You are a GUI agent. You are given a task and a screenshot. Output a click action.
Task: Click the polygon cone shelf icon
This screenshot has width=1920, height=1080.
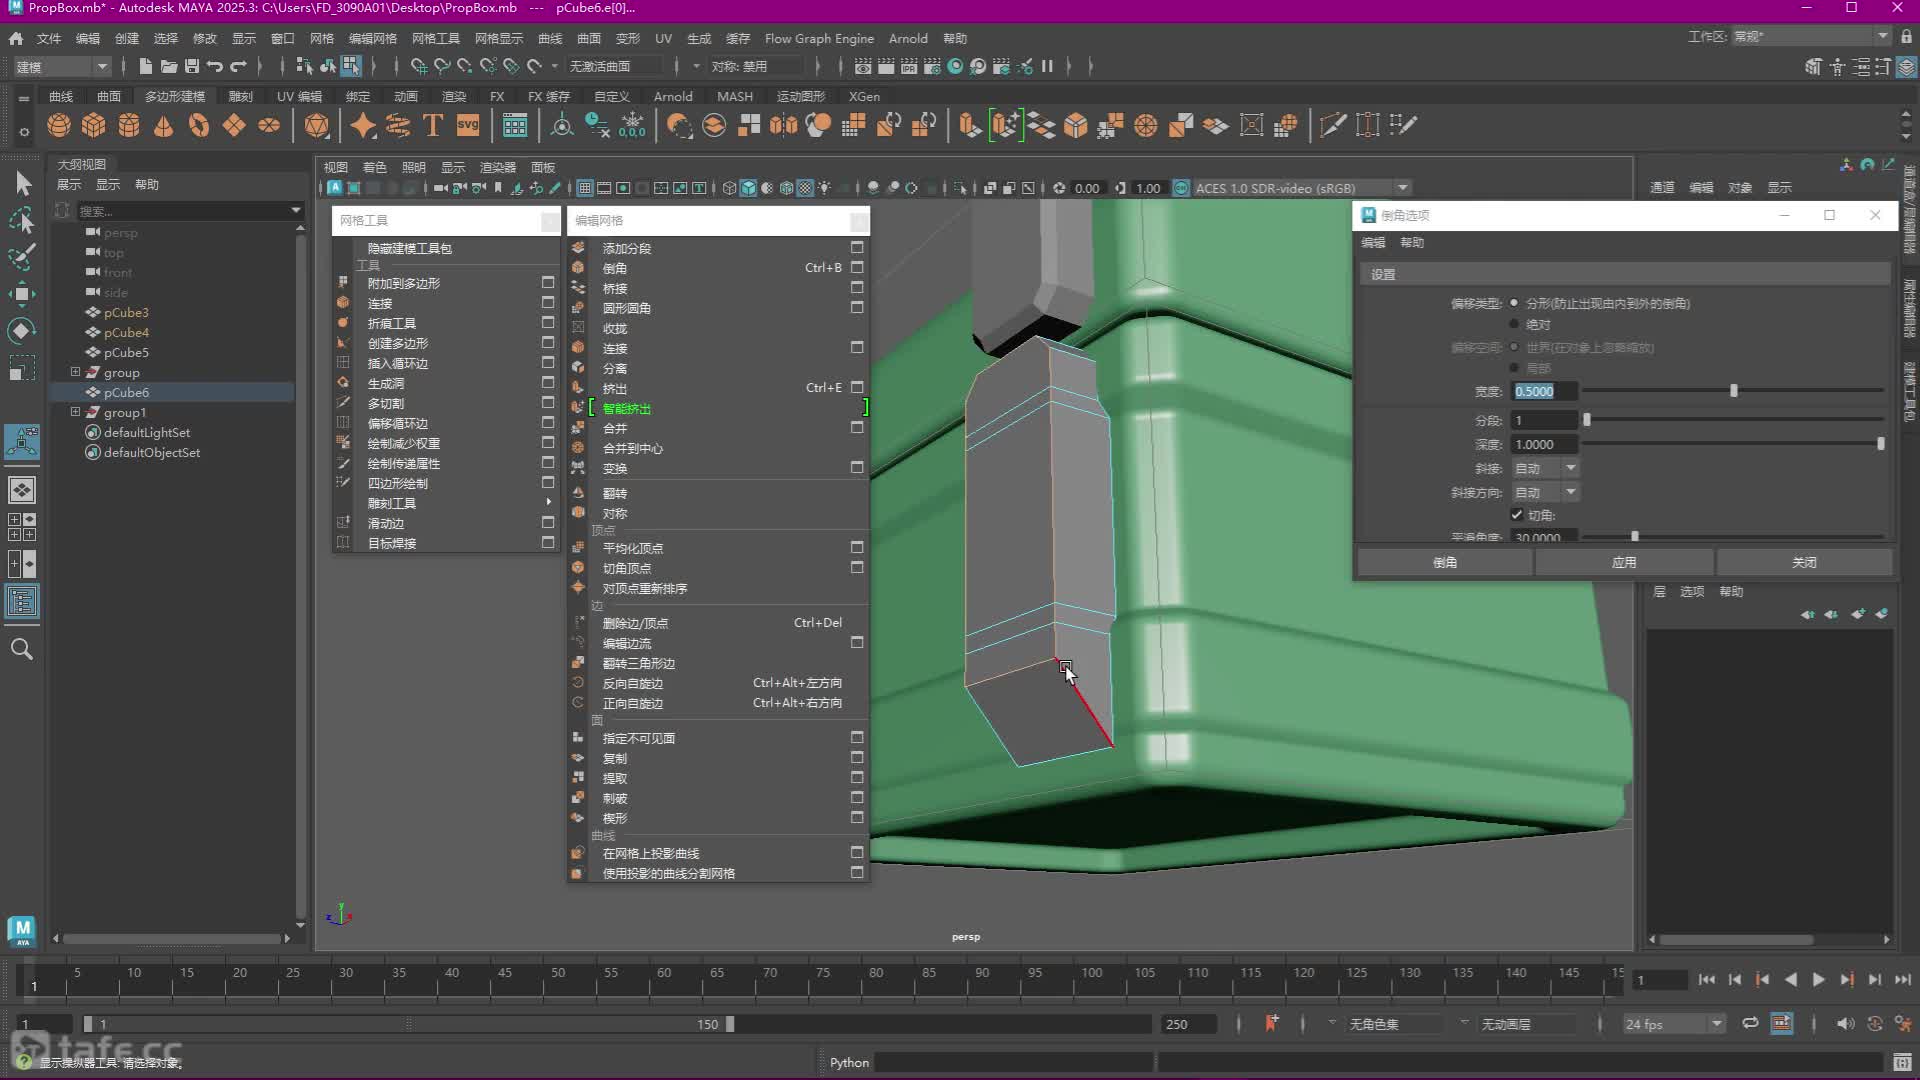[163, 126]
